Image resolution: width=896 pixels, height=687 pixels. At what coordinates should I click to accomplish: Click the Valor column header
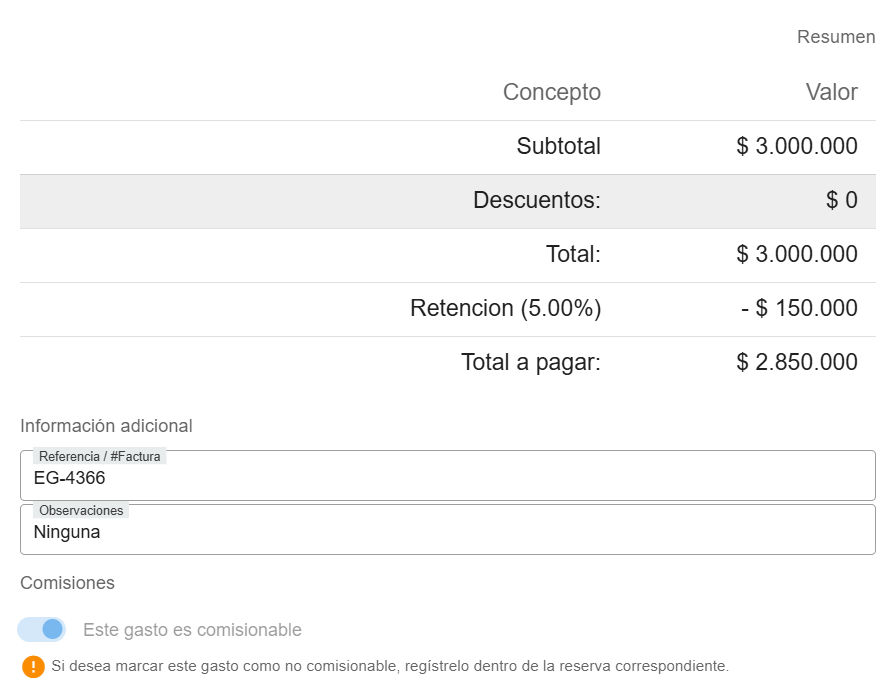(831, 92)
